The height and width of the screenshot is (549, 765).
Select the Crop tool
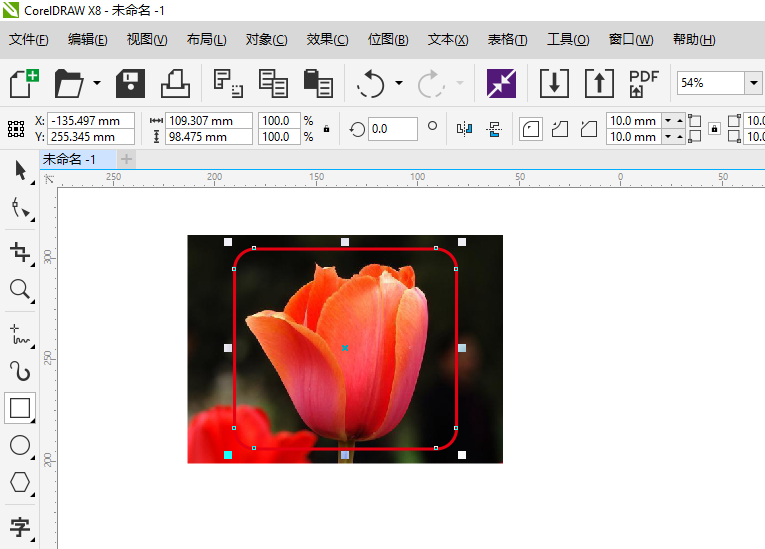pos(19,251)
